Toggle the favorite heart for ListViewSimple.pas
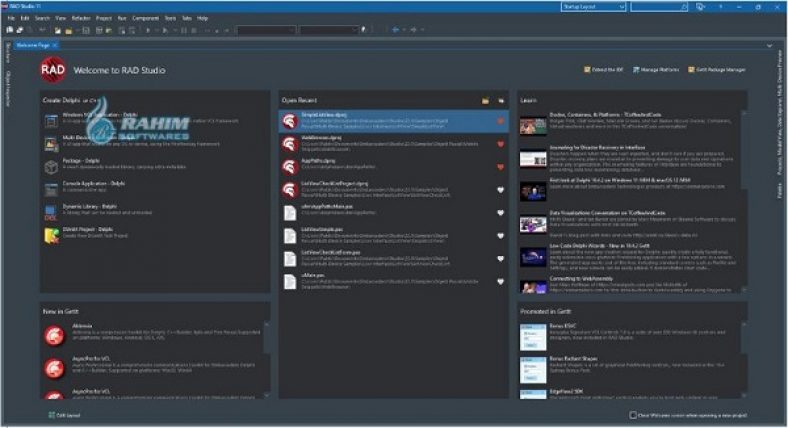 click(x=500, y=236)
